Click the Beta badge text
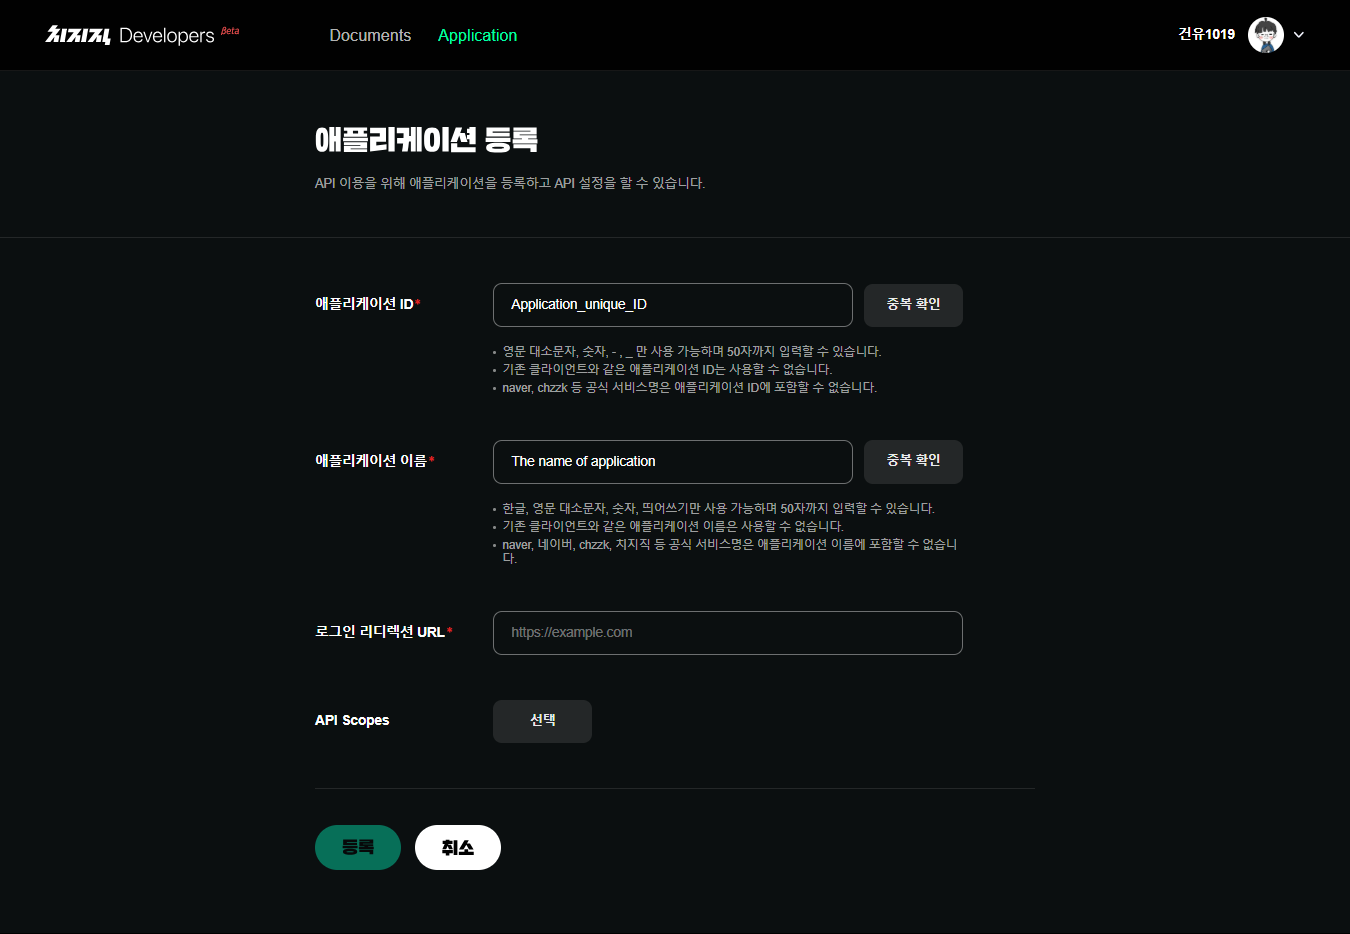Viewport: 1350px width, 934px height. tap(230, 31)
